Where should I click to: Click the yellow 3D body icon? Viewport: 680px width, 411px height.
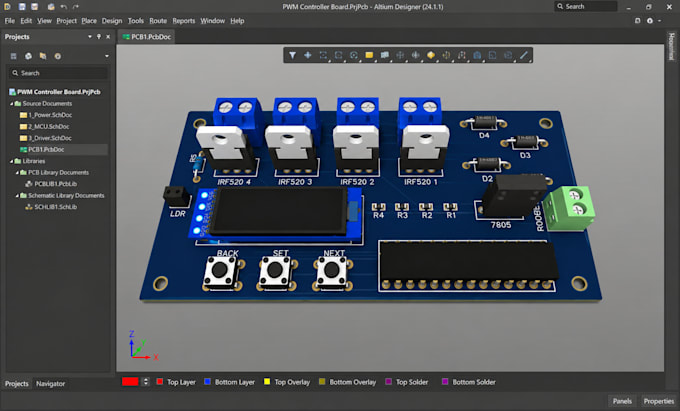[x=431, y=55]
